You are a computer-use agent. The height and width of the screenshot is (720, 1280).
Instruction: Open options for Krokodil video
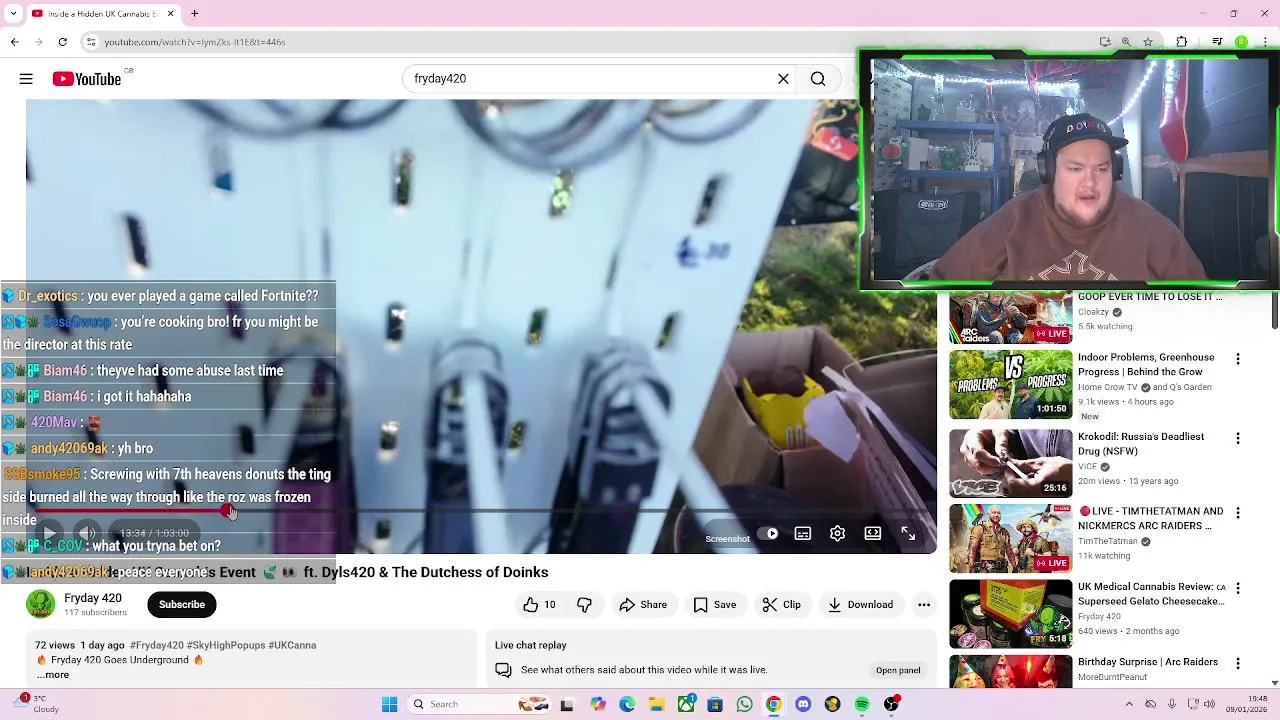(1238, 438)
